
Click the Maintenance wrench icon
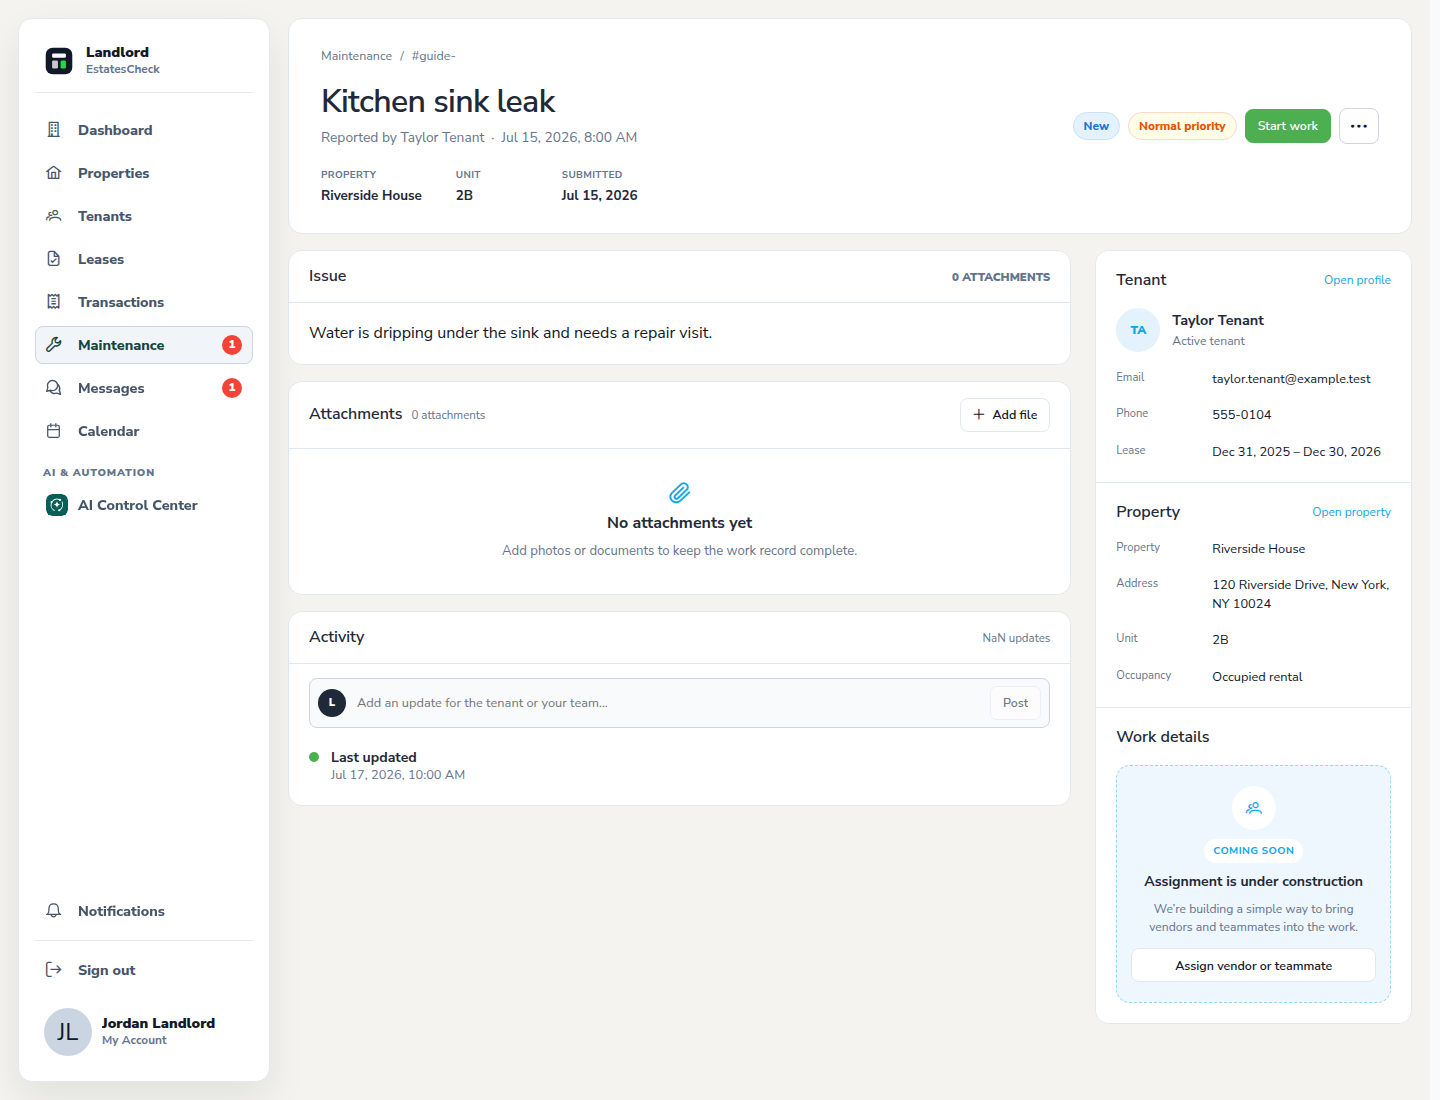tap(54, 345)
